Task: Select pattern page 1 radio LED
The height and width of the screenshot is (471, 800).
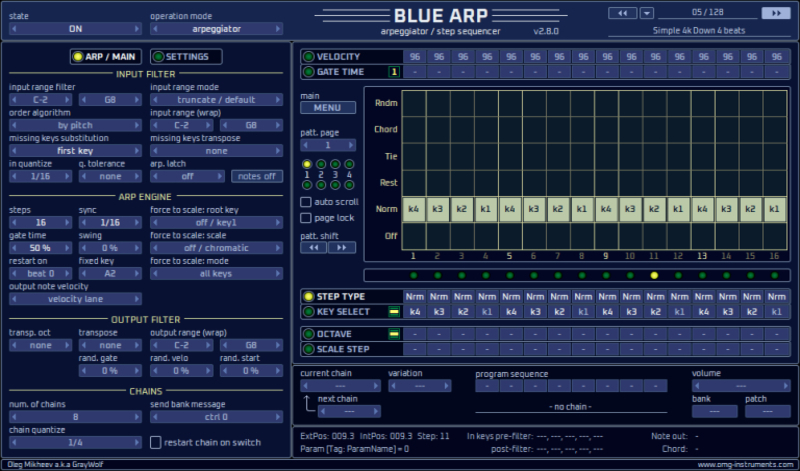Action: point(307,164)
